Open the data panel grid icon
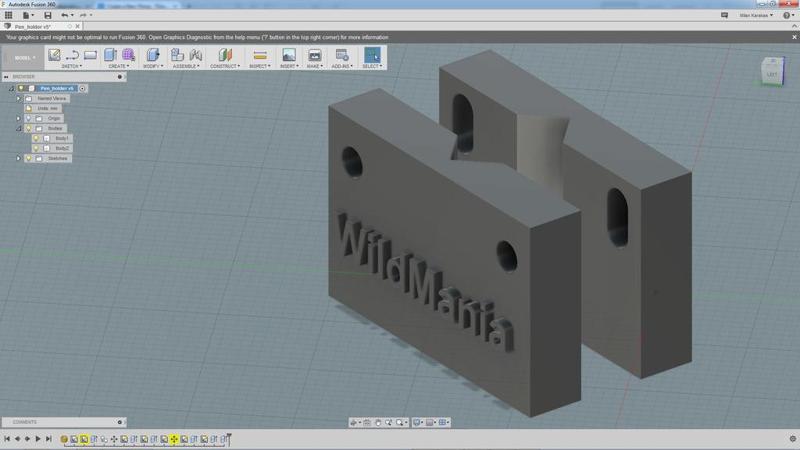 pyautogui.click(x=10, y=16)
